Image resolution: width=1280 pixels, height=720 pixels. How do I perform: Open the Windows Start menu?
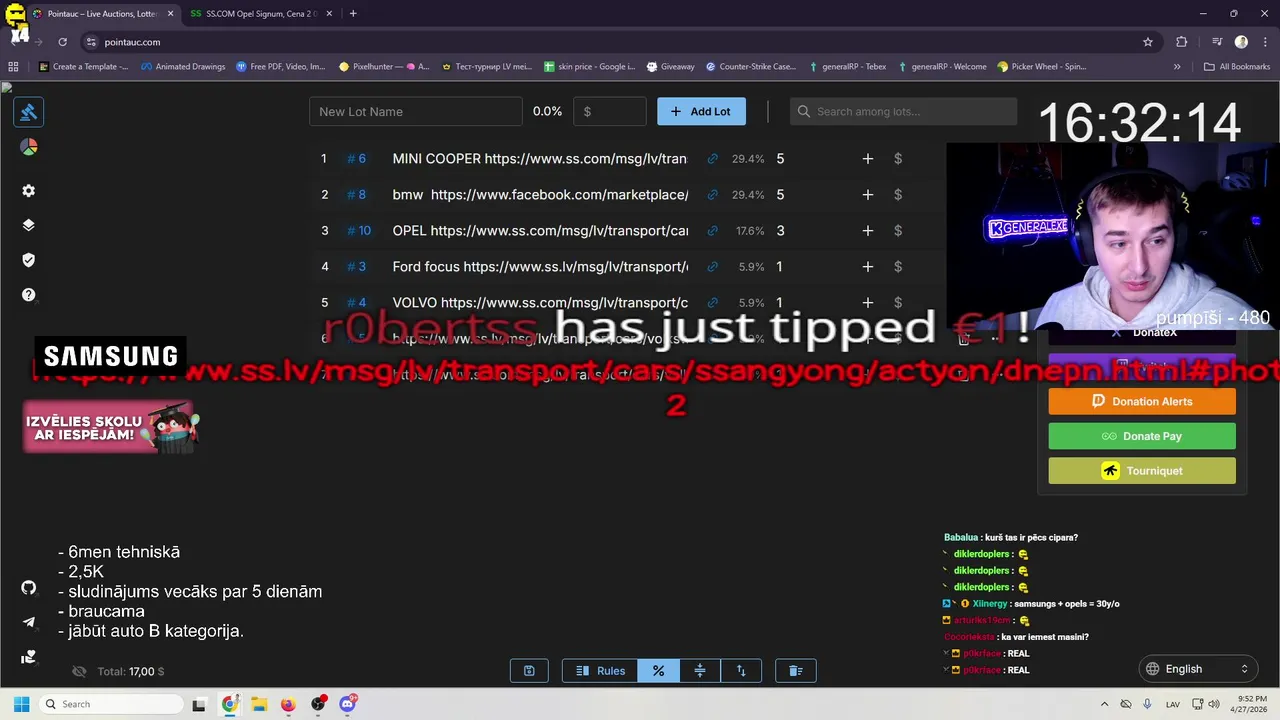click(21, 704)
